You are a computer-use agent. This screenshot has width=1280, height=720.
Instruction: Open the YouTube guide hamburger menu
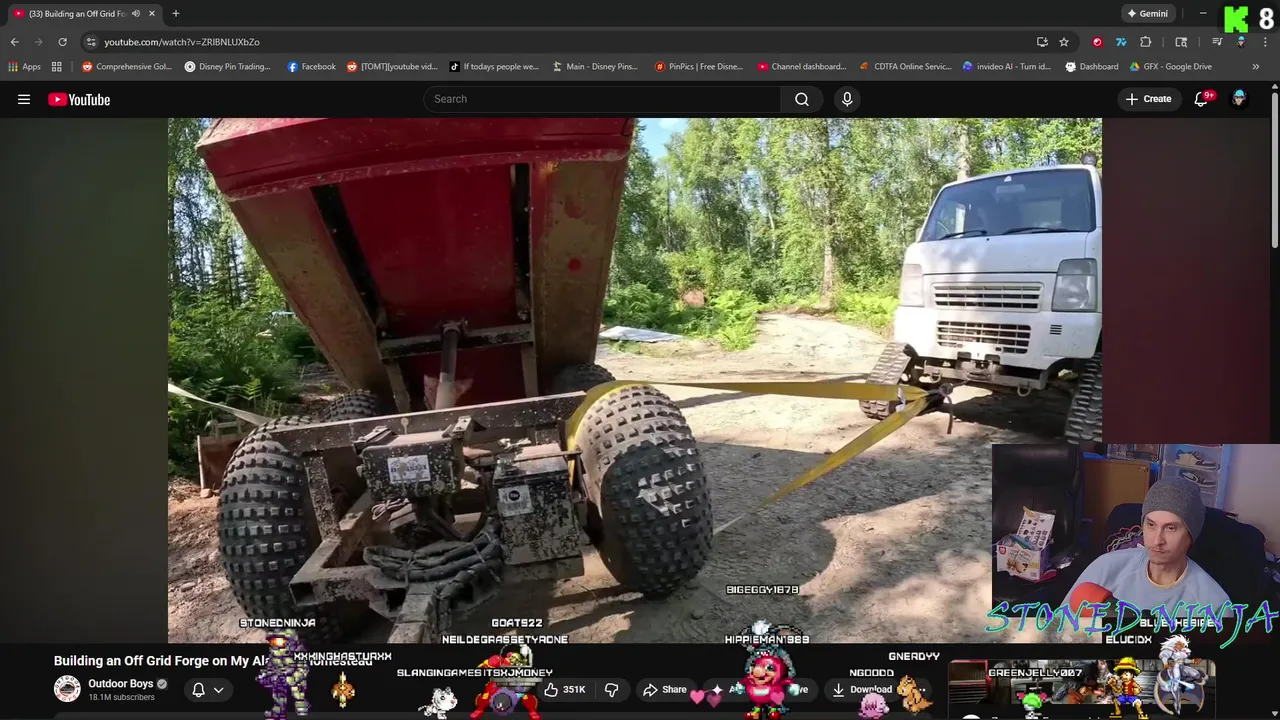tap(24, 99)
